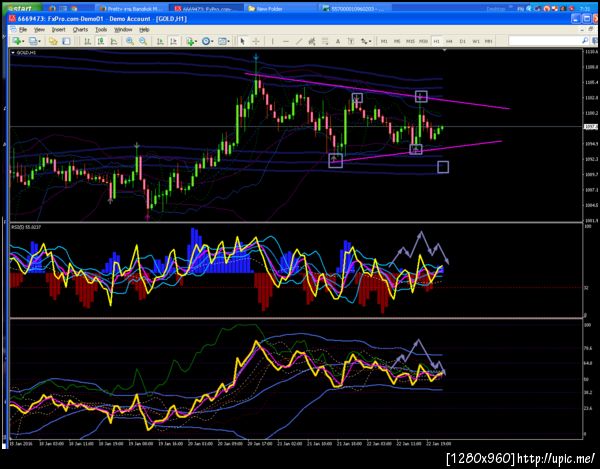The image size is (600, 469).
Task: Switch timeframe to M1
Action: (x=384, y=41)
